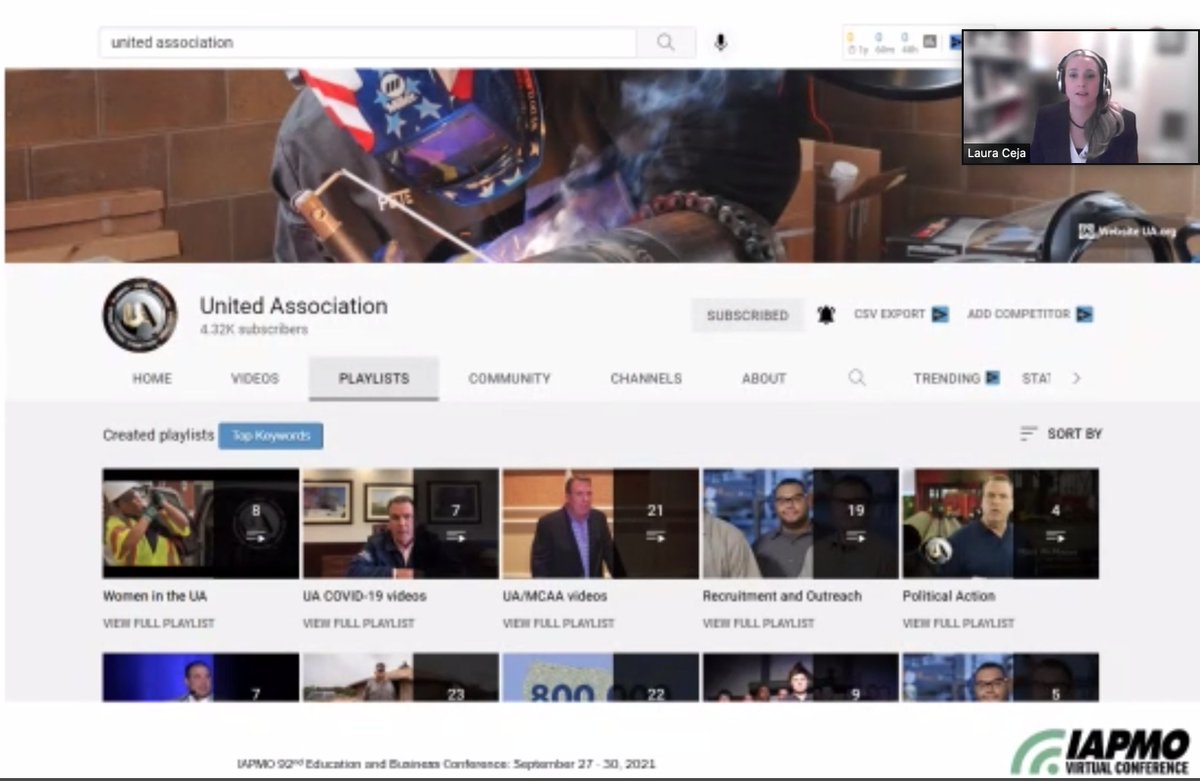Click the search magnifier button in the top bar
Screen dimensions: 1200x781
pyautogui.click(x=666, y=42)
